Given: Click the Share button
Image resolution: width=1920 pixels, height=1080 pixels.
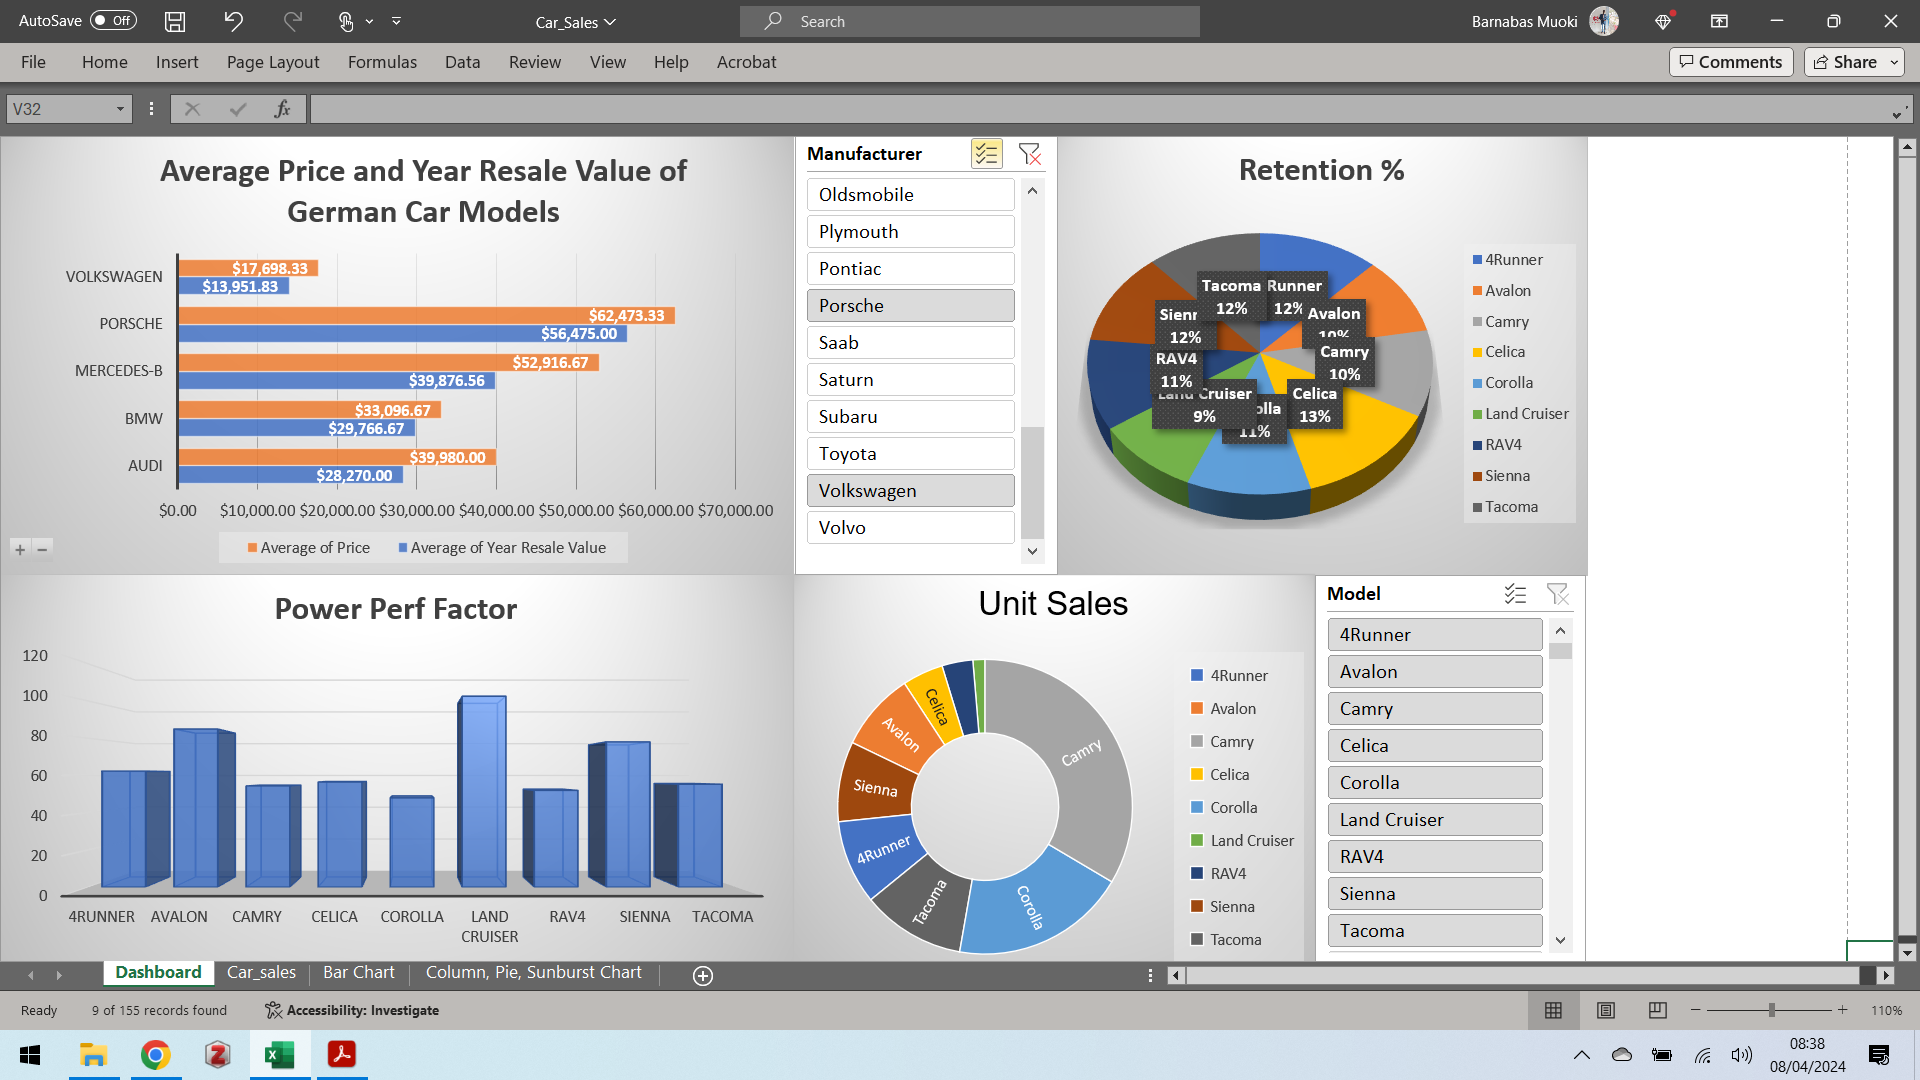Looking at the screenshot, I should (1848, 61).
